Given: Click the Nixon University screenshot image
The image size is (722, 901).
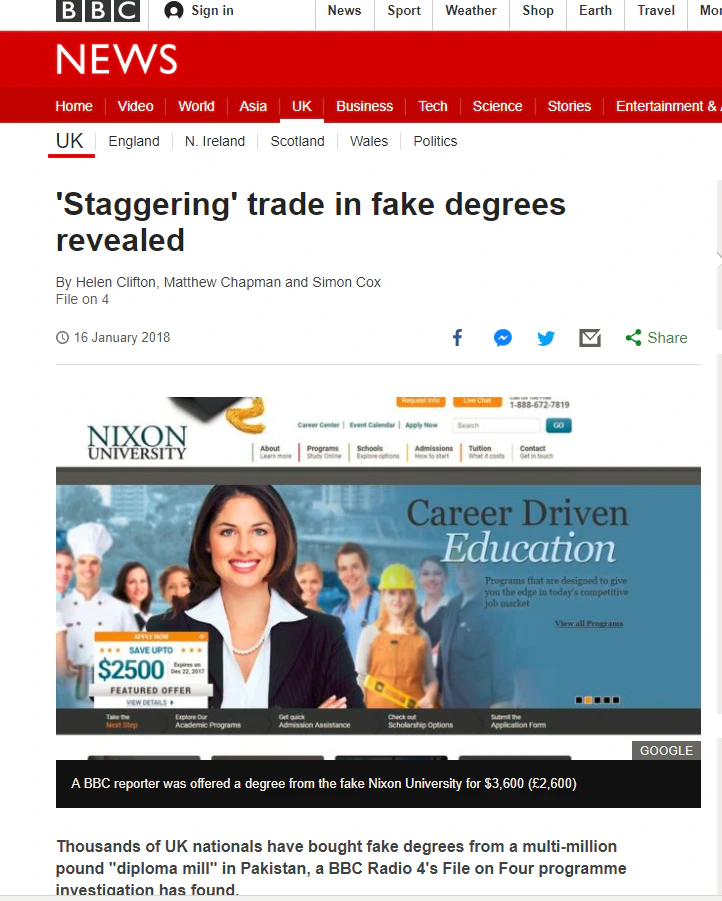Looking at the screenshot, I should coord(378,565).
